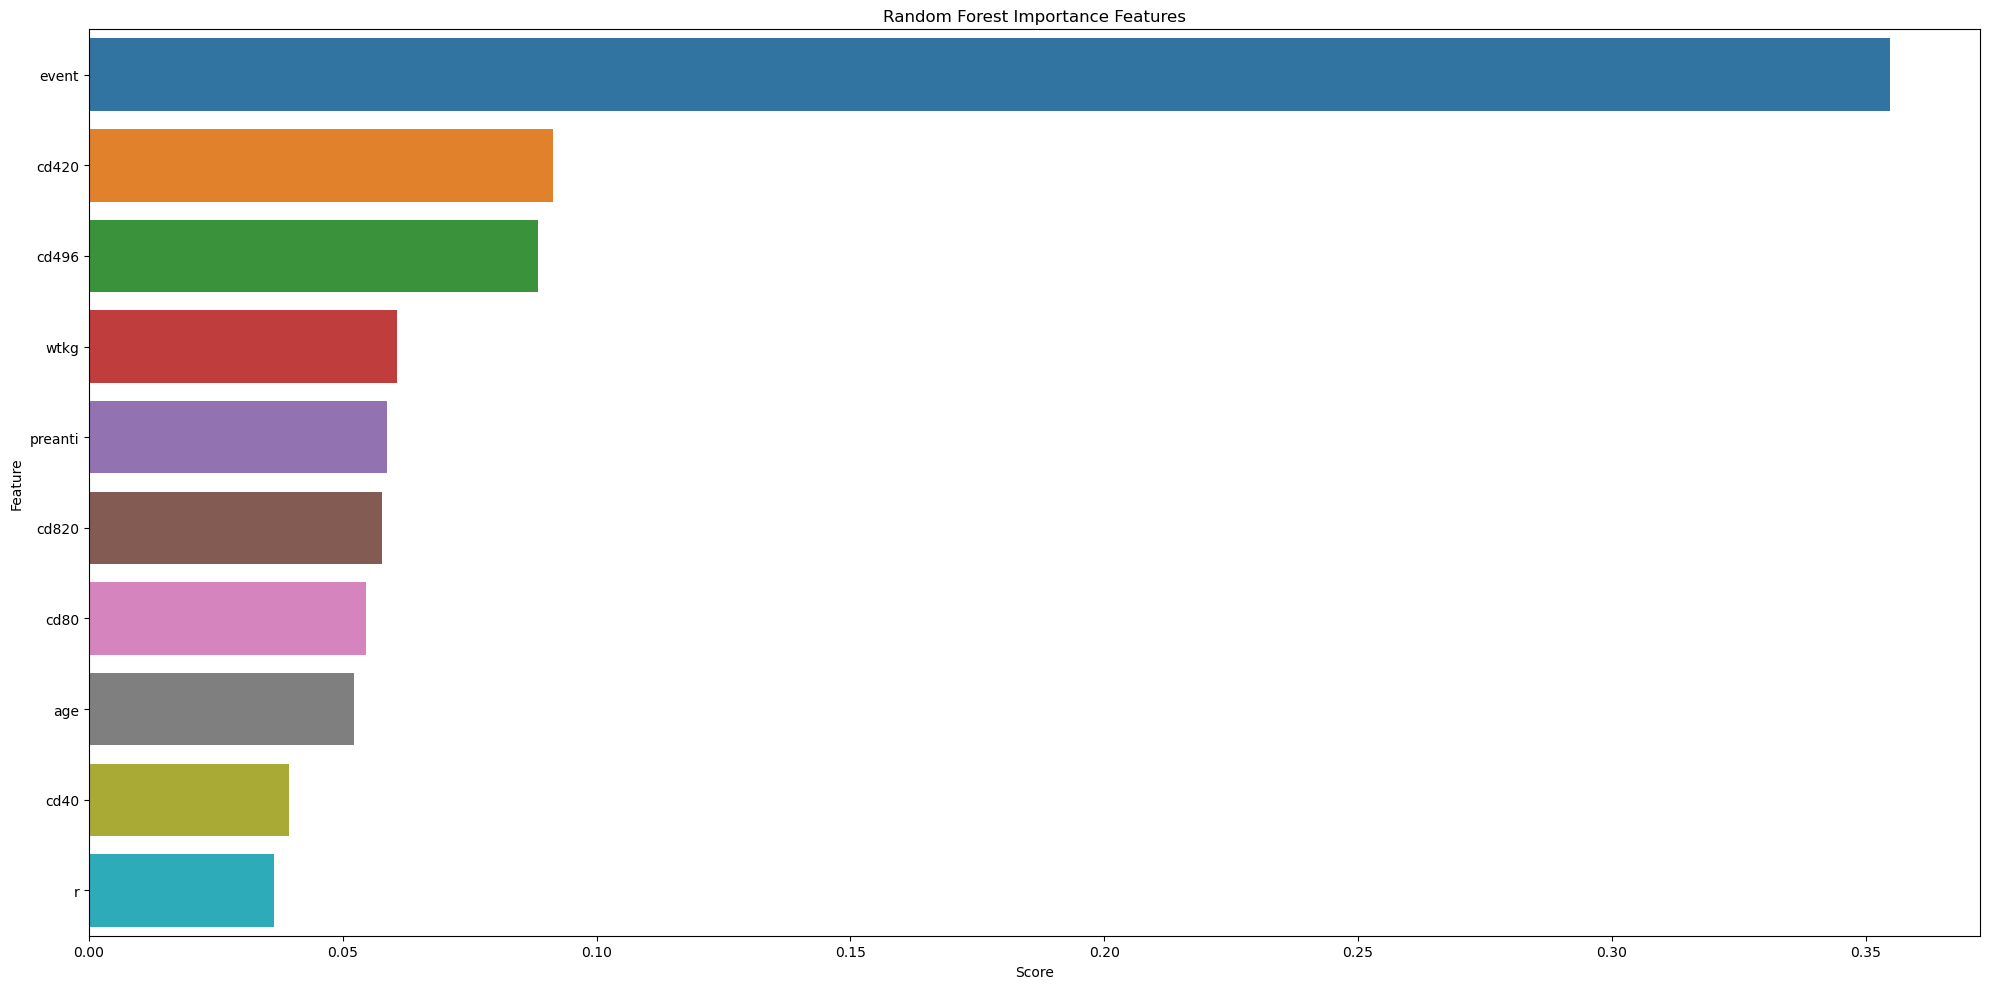Click the pink cd80 bar
Screen dimensions: 1990x989
pos(228,619)
